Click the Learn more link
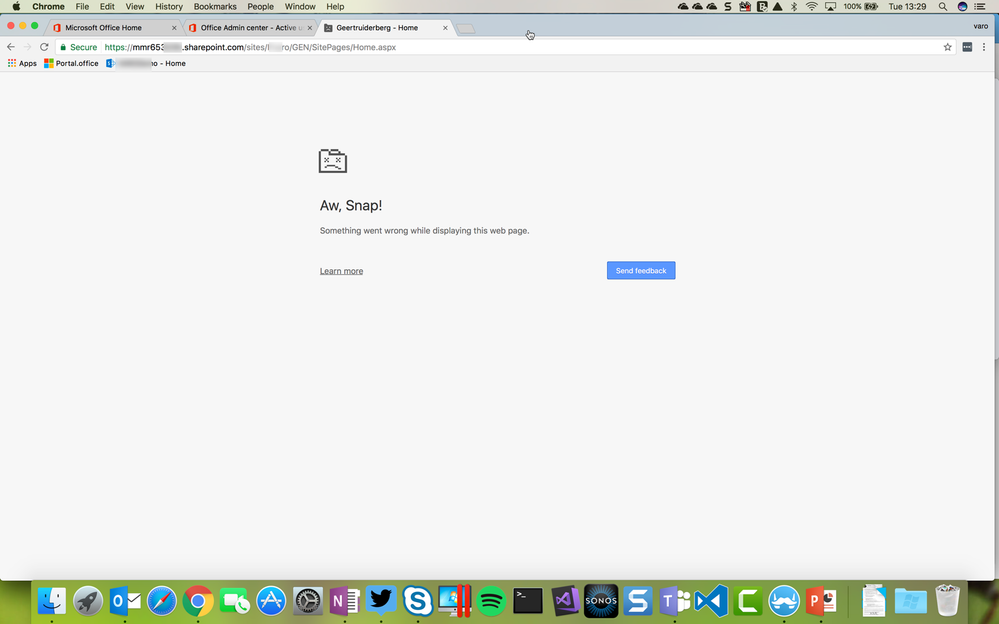999x624 pixels. pyautogui.click(x=341, y=271)
